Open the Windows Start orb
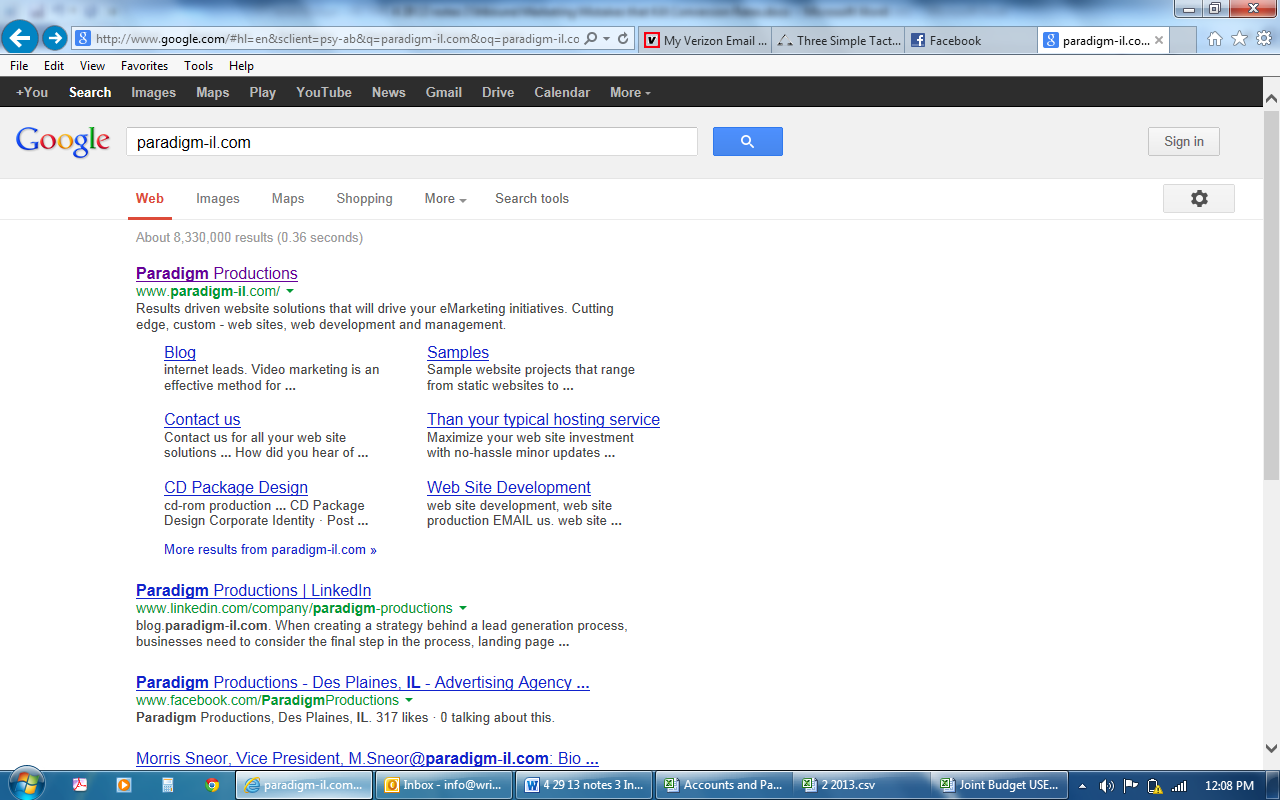Image resolution: width=1280 pixels, height=800 pixels. 26,784
